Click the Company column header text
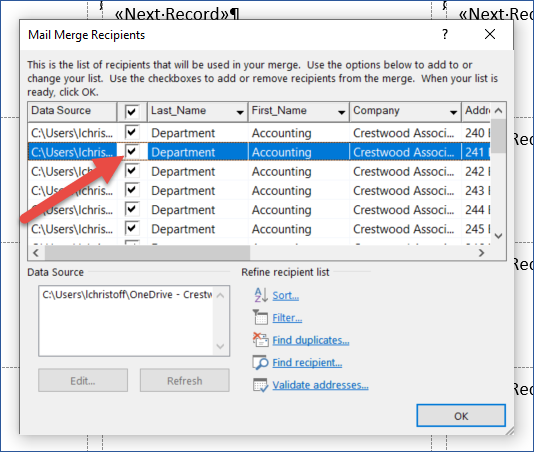Screen dimensions: 534x452 point(376,110)
